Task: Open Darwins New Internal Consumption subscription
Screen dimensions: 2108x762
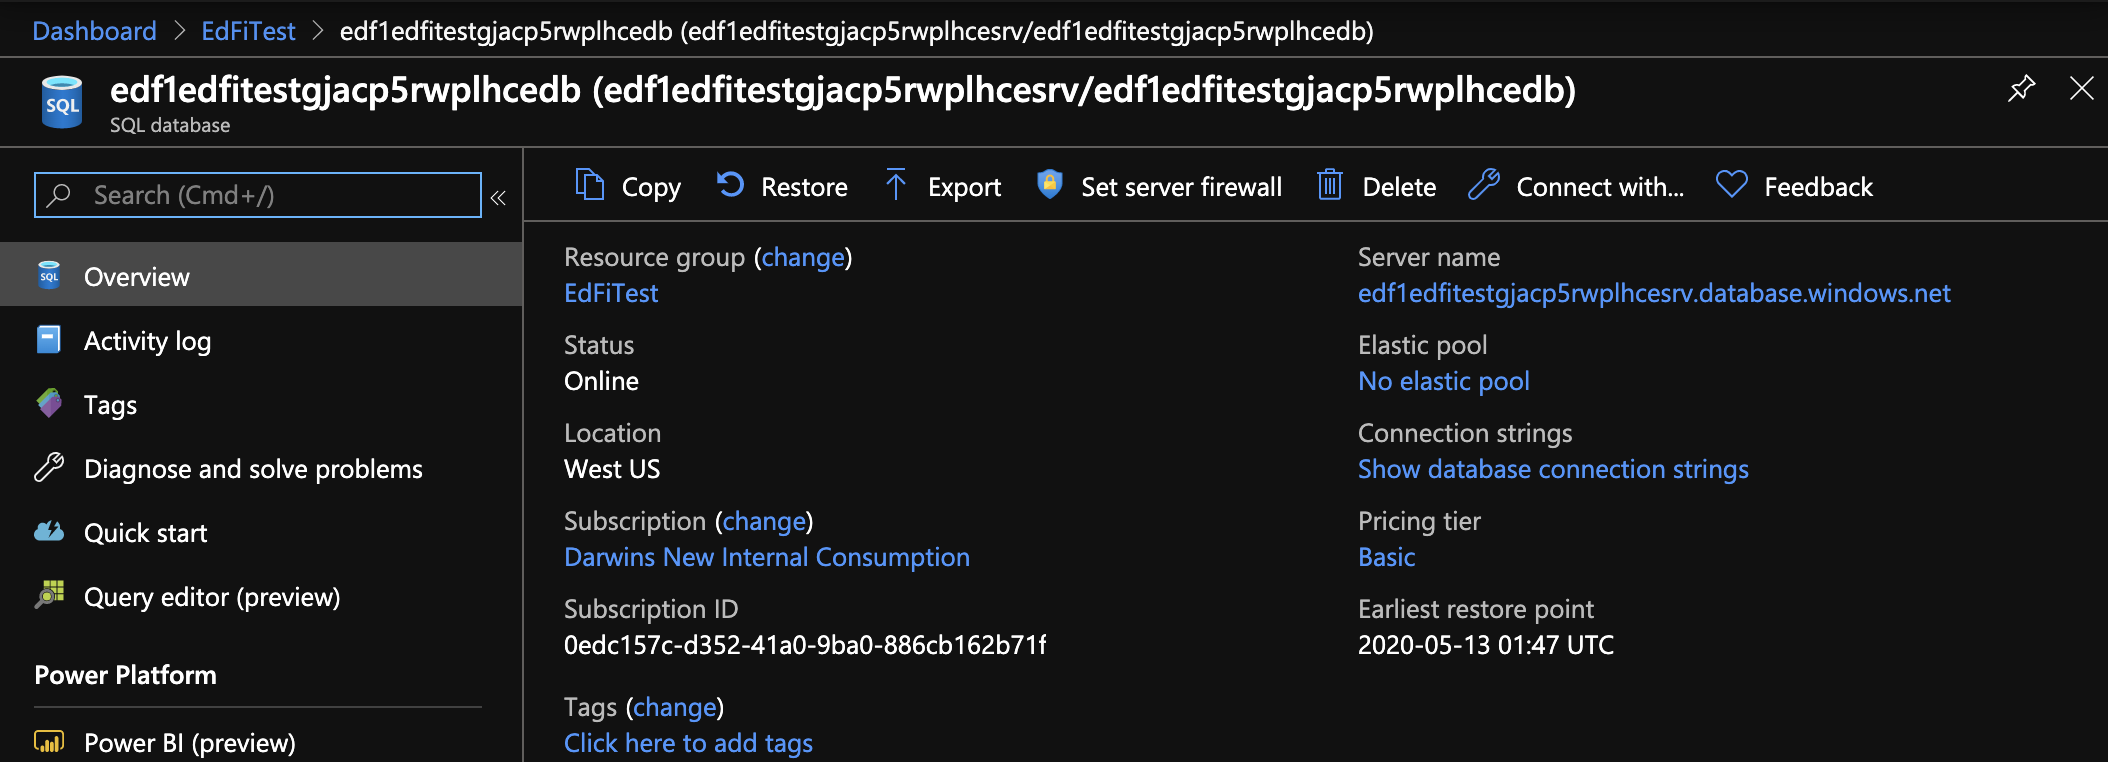Action: pos(767,557)
